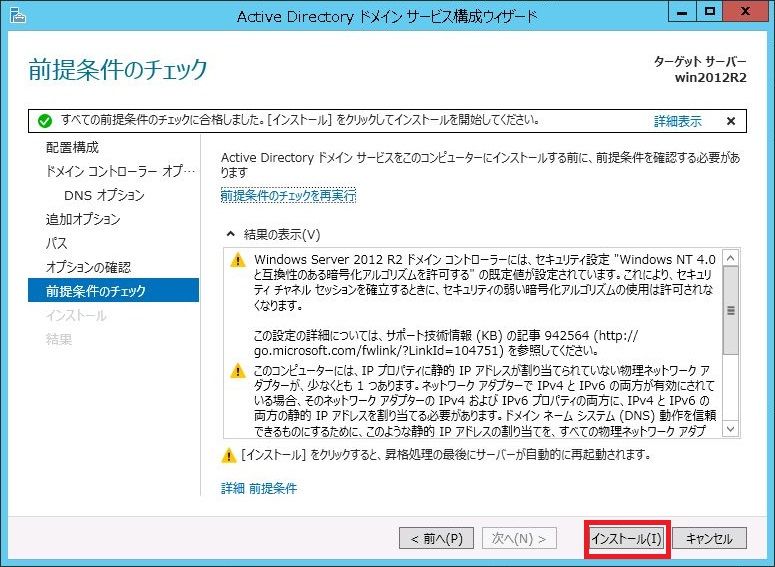
Task: Click the results list scroll down arrow
Action: coord(731,429)
